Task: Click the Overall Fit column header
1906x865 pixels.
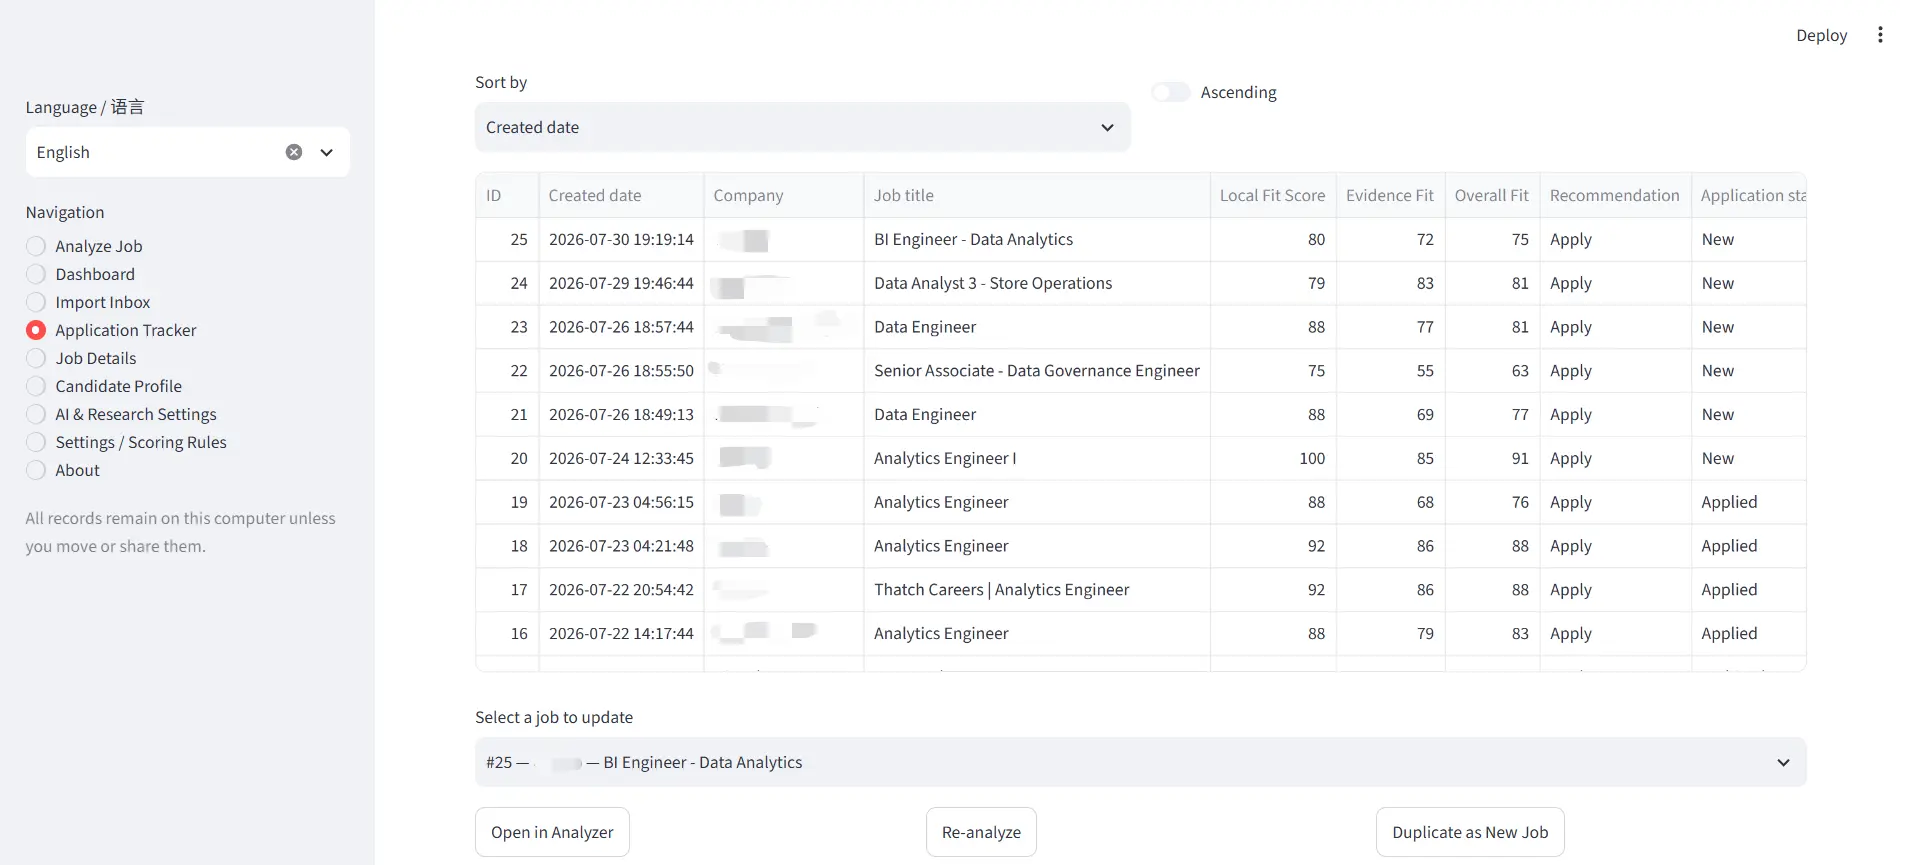Action: tap(1492, 196)
